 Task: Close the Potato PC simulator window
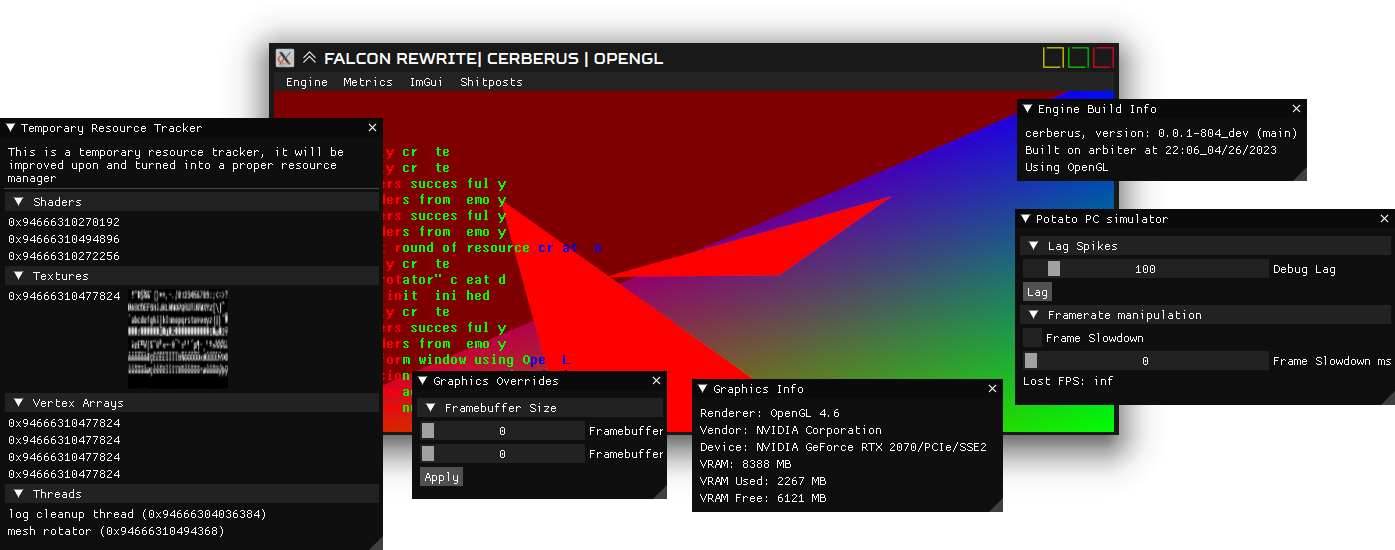pos(1384,219)
